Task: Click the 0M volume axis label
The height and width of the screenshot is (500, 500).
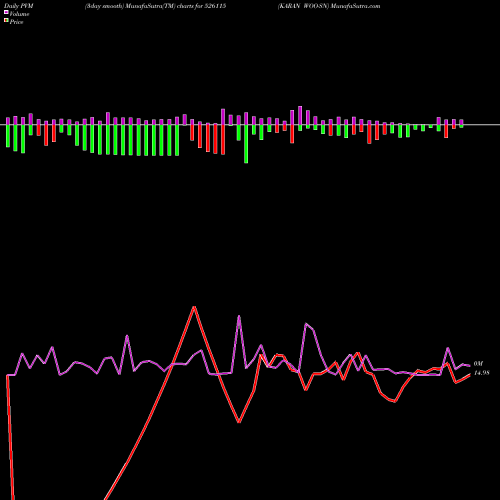Action: click(x=478, y=364)
